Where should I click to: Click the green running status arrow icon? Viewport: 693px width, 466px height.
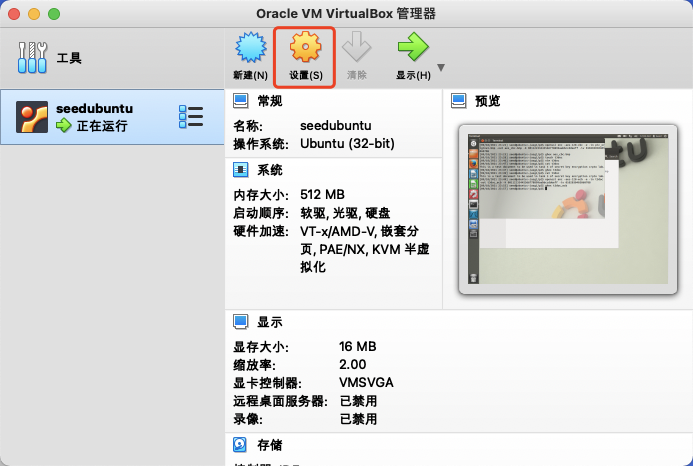(x=64, y=126)
